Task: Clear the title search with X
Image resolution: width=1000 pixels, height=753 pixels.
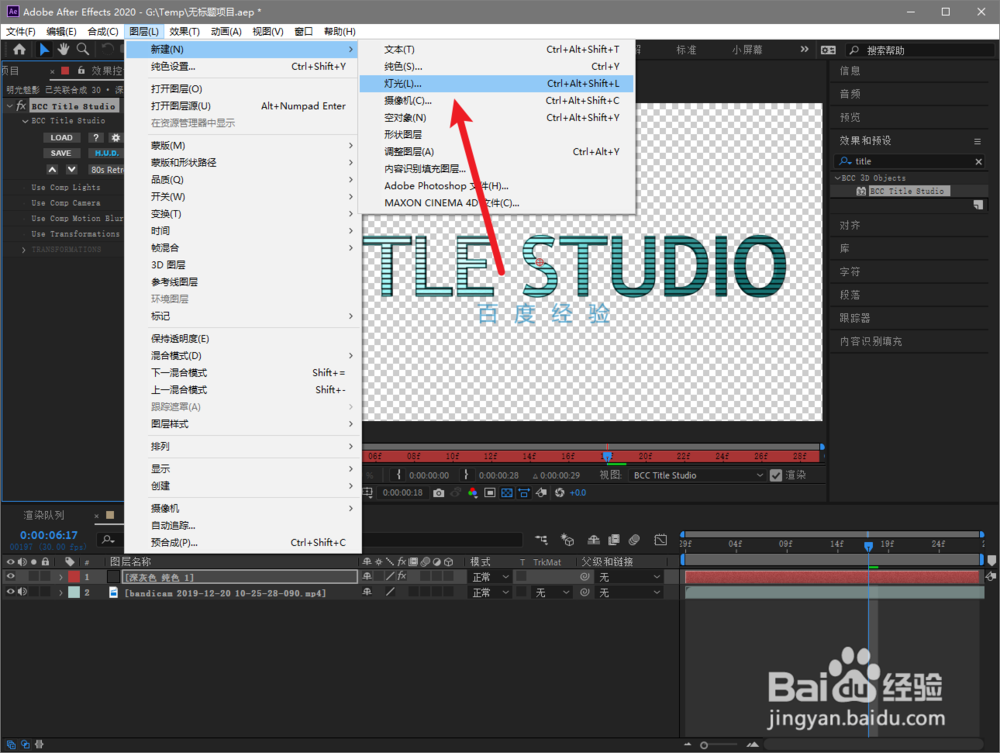Action: pyautogui.click(x=978, y=162)
